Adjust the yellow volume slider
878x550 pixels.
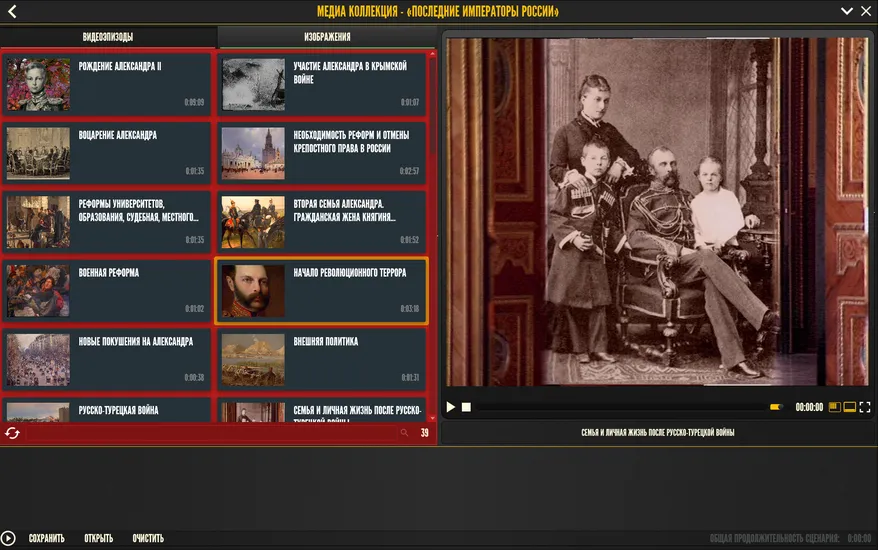click(775, 407)
